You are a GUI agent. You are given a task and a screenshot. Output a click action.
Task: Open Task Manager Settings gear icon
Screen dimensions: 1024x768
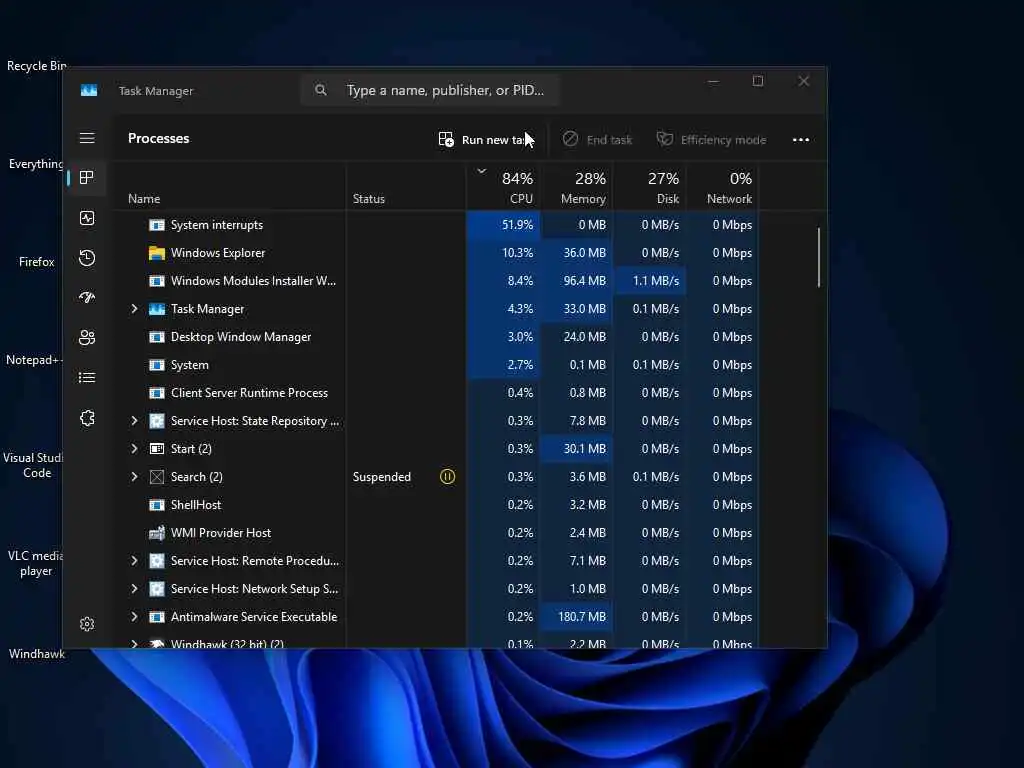click(87, 624)
